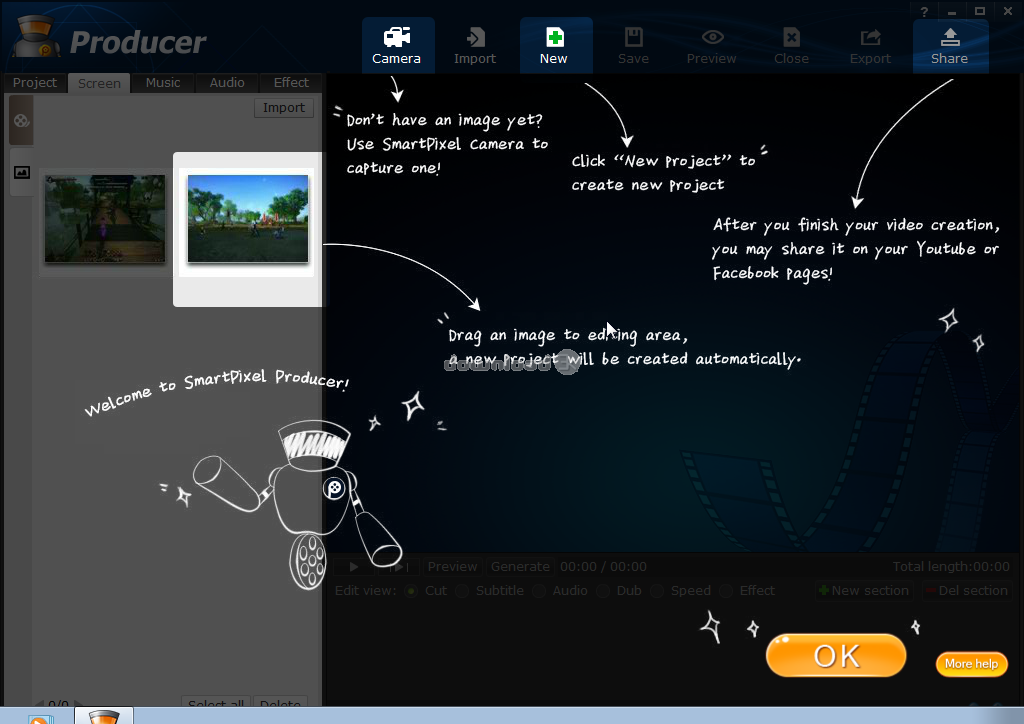
Task: Select the Audio edit view radio
Action: pos(539,591)
